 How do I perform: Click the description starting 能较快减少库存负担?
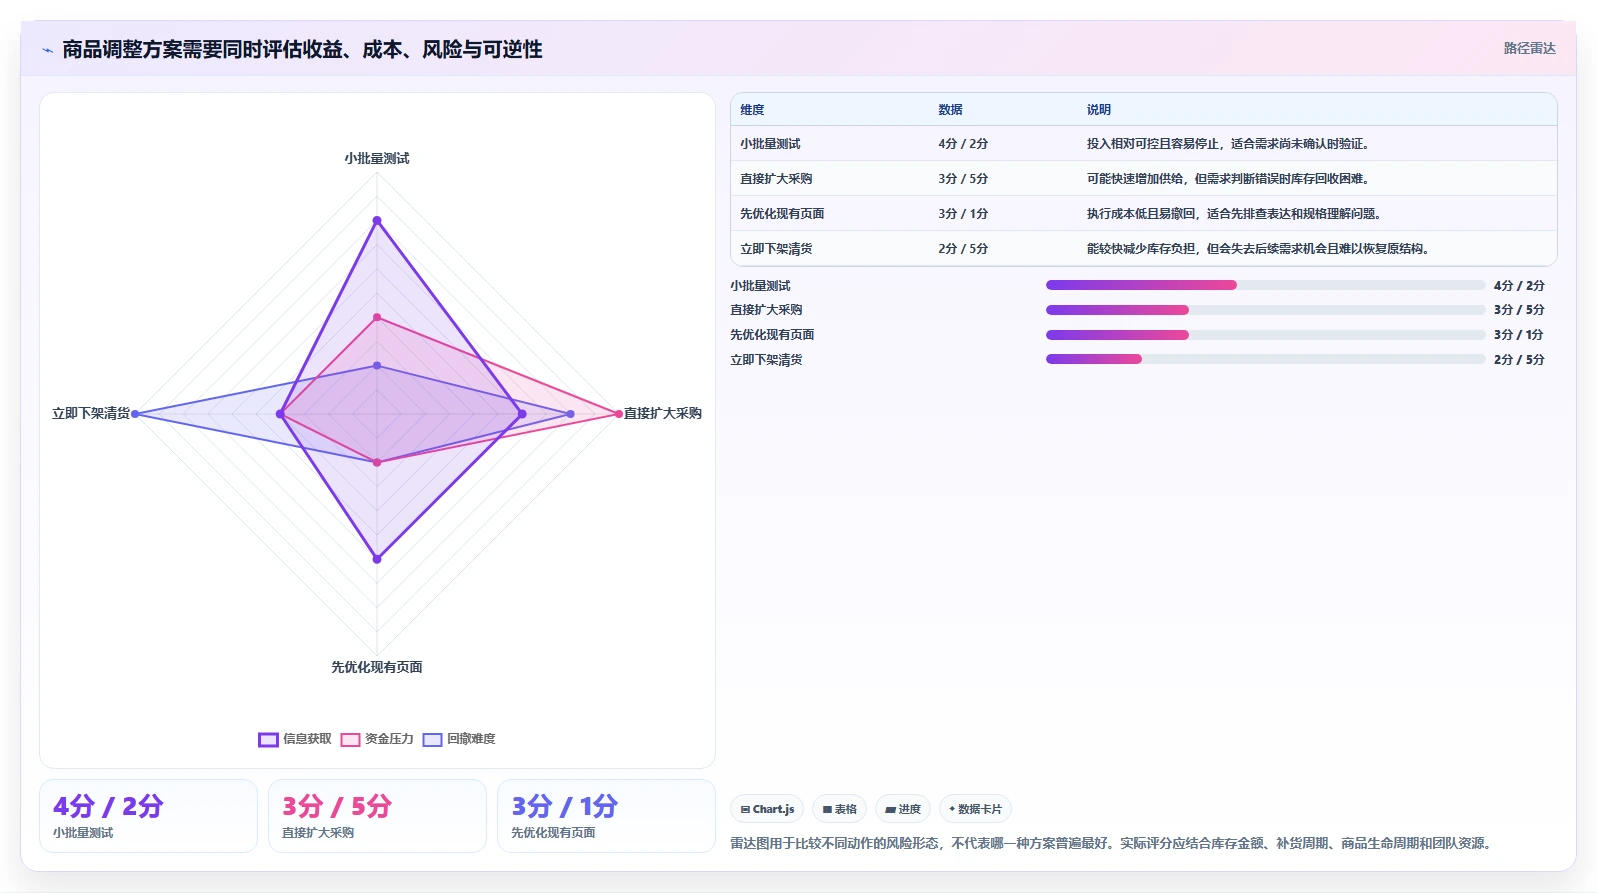pyautogui.click(x=1258, y=249)
